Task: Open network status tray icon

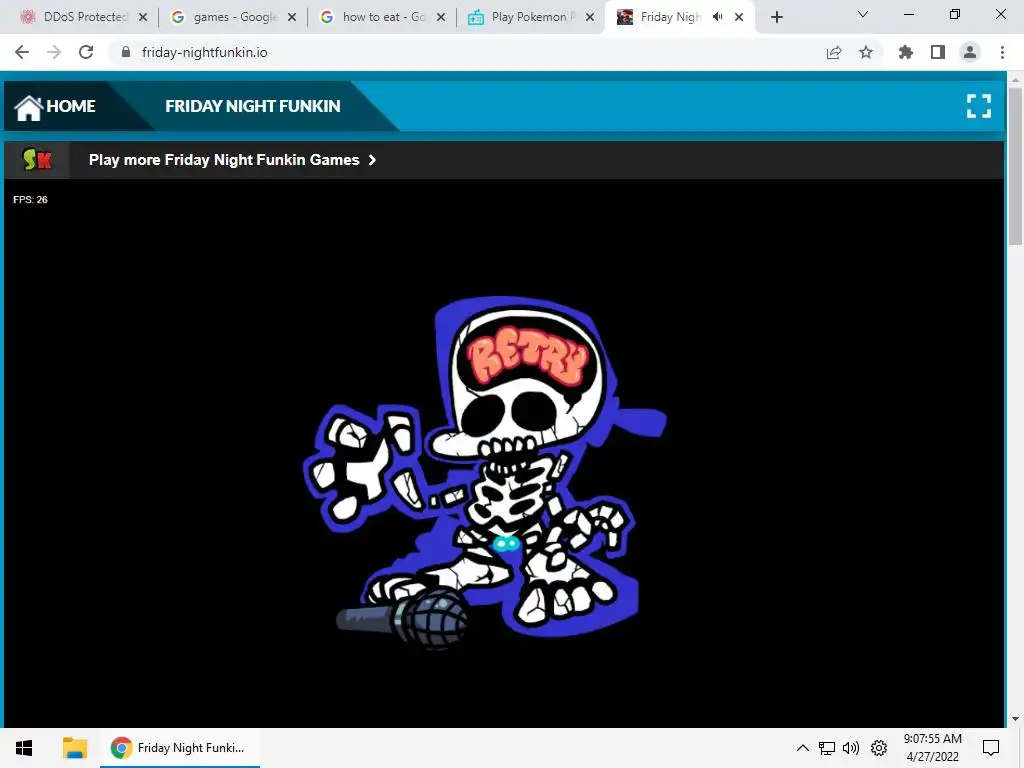Action: click(x=827, y=748)
